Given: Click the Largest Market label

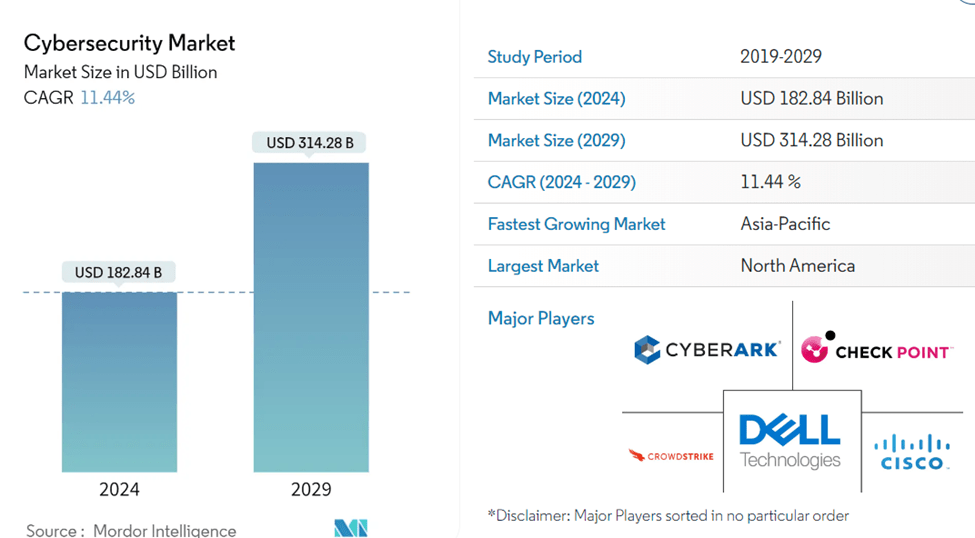Looking at the screenshot, I should pos(543,266).
